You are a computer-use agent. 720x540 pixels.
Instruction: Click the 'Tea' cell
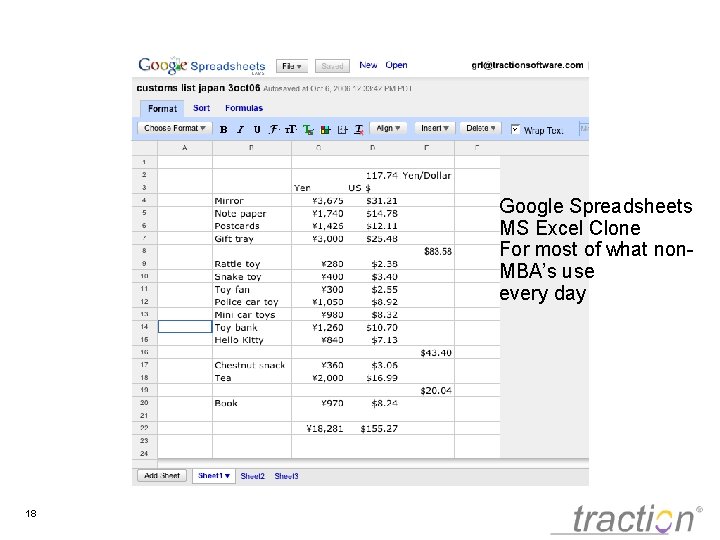(x=252, y=378)
